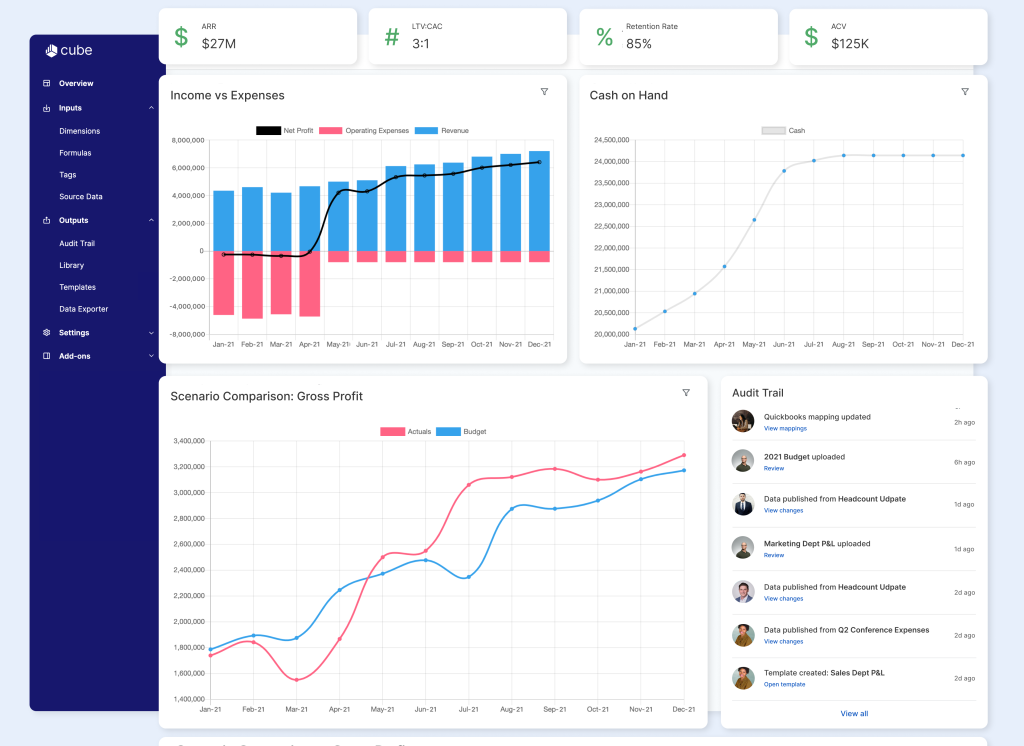1024x746 pixels.
Task: Click the LTV:CAC hash icon
Action: click(390, 35)
